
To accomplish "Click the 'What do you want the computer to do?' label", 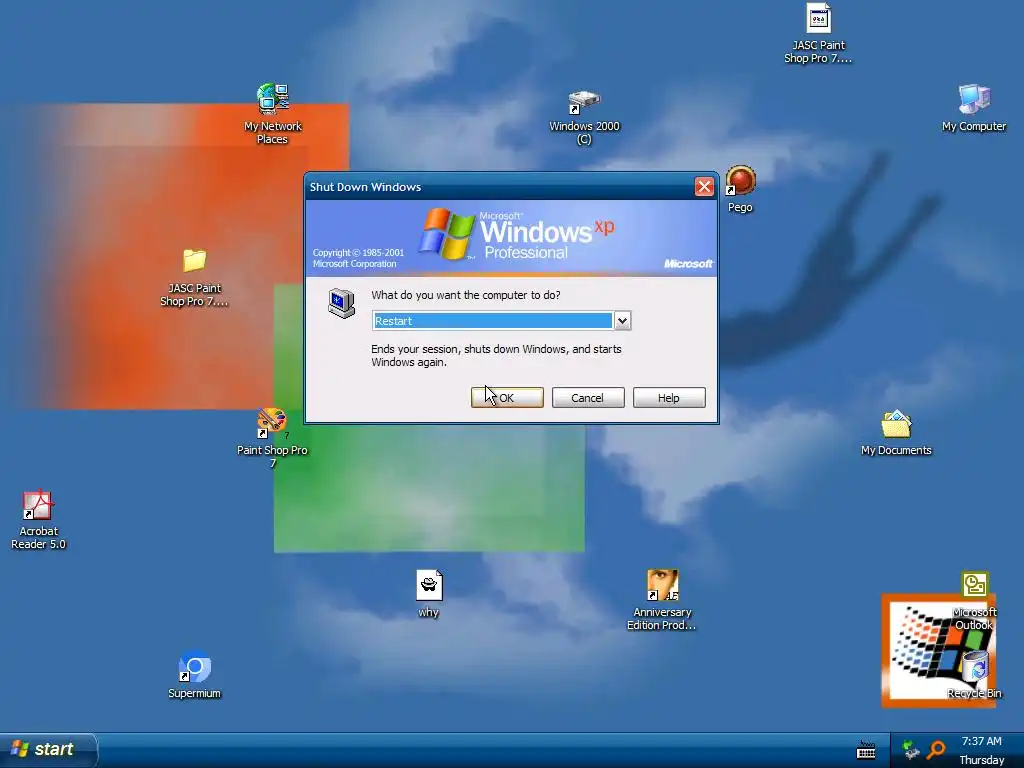I will (466, 295).
